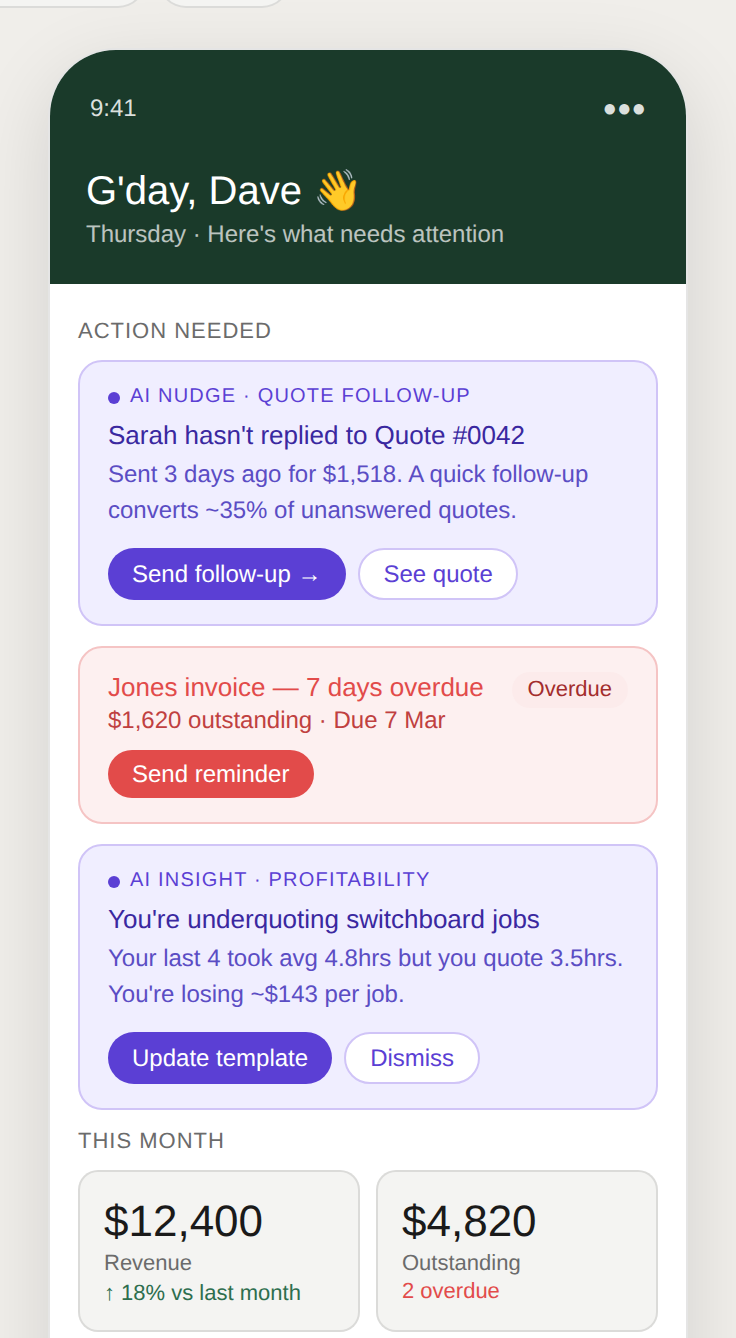This screenshot has height=1338, width=736.
Task: Click the '18% vs last month' trend text
Action: (x=204, y=1292)
